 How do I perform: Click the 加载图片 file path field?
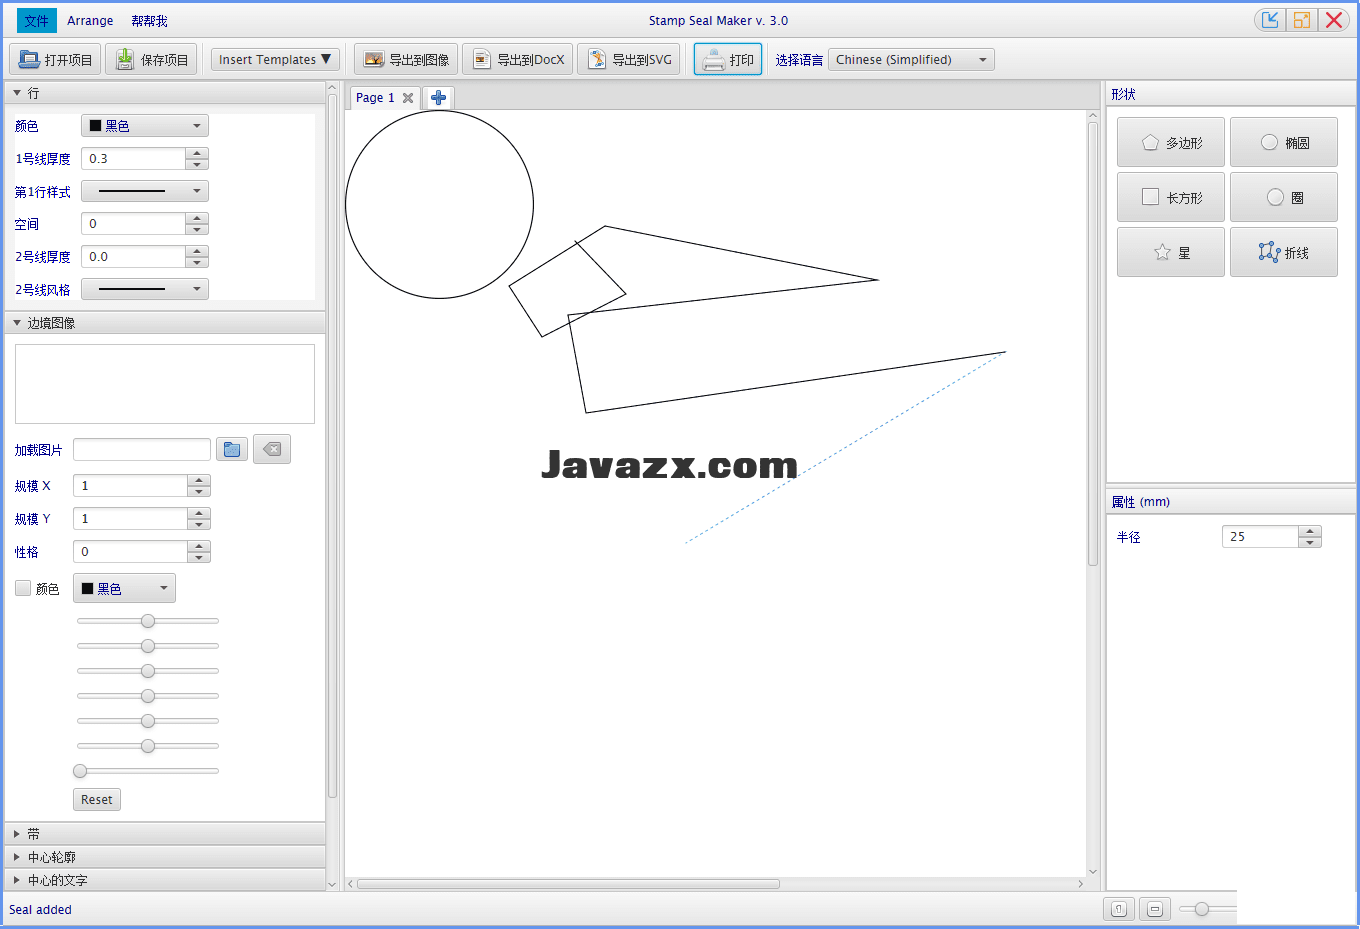[x=142, y=450]
